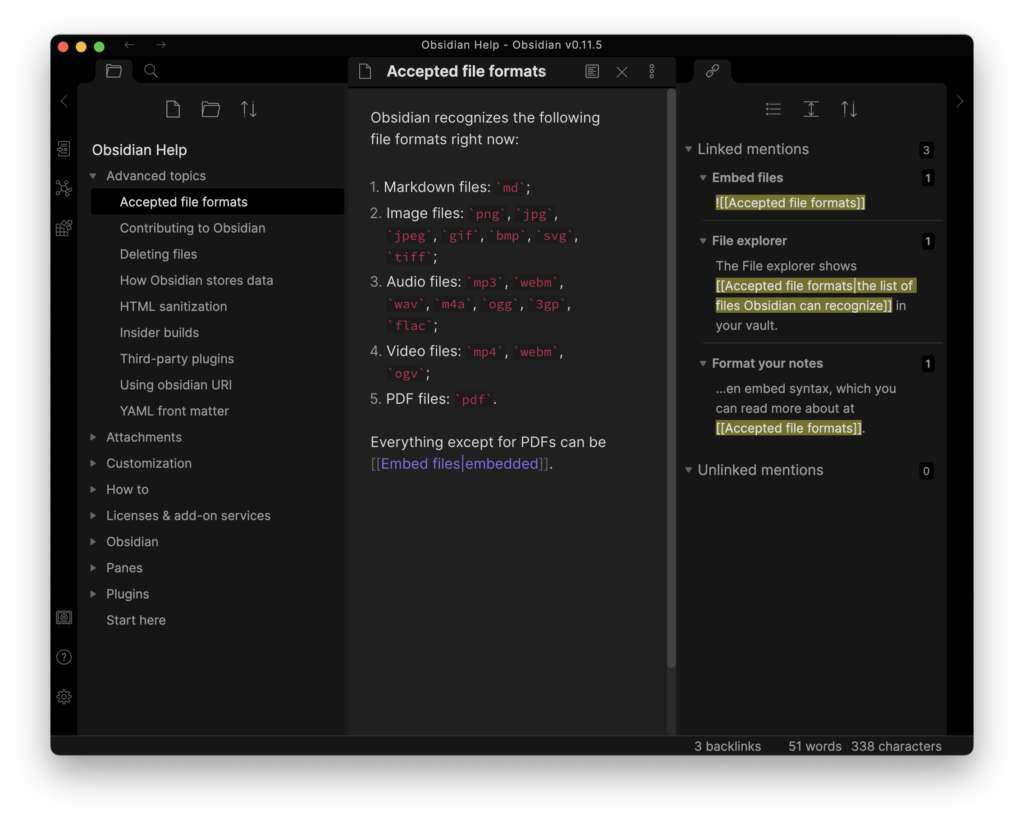Create a new folder in file explorer
The height and width of the screenshot is (822, 1024).
[211, 110]
